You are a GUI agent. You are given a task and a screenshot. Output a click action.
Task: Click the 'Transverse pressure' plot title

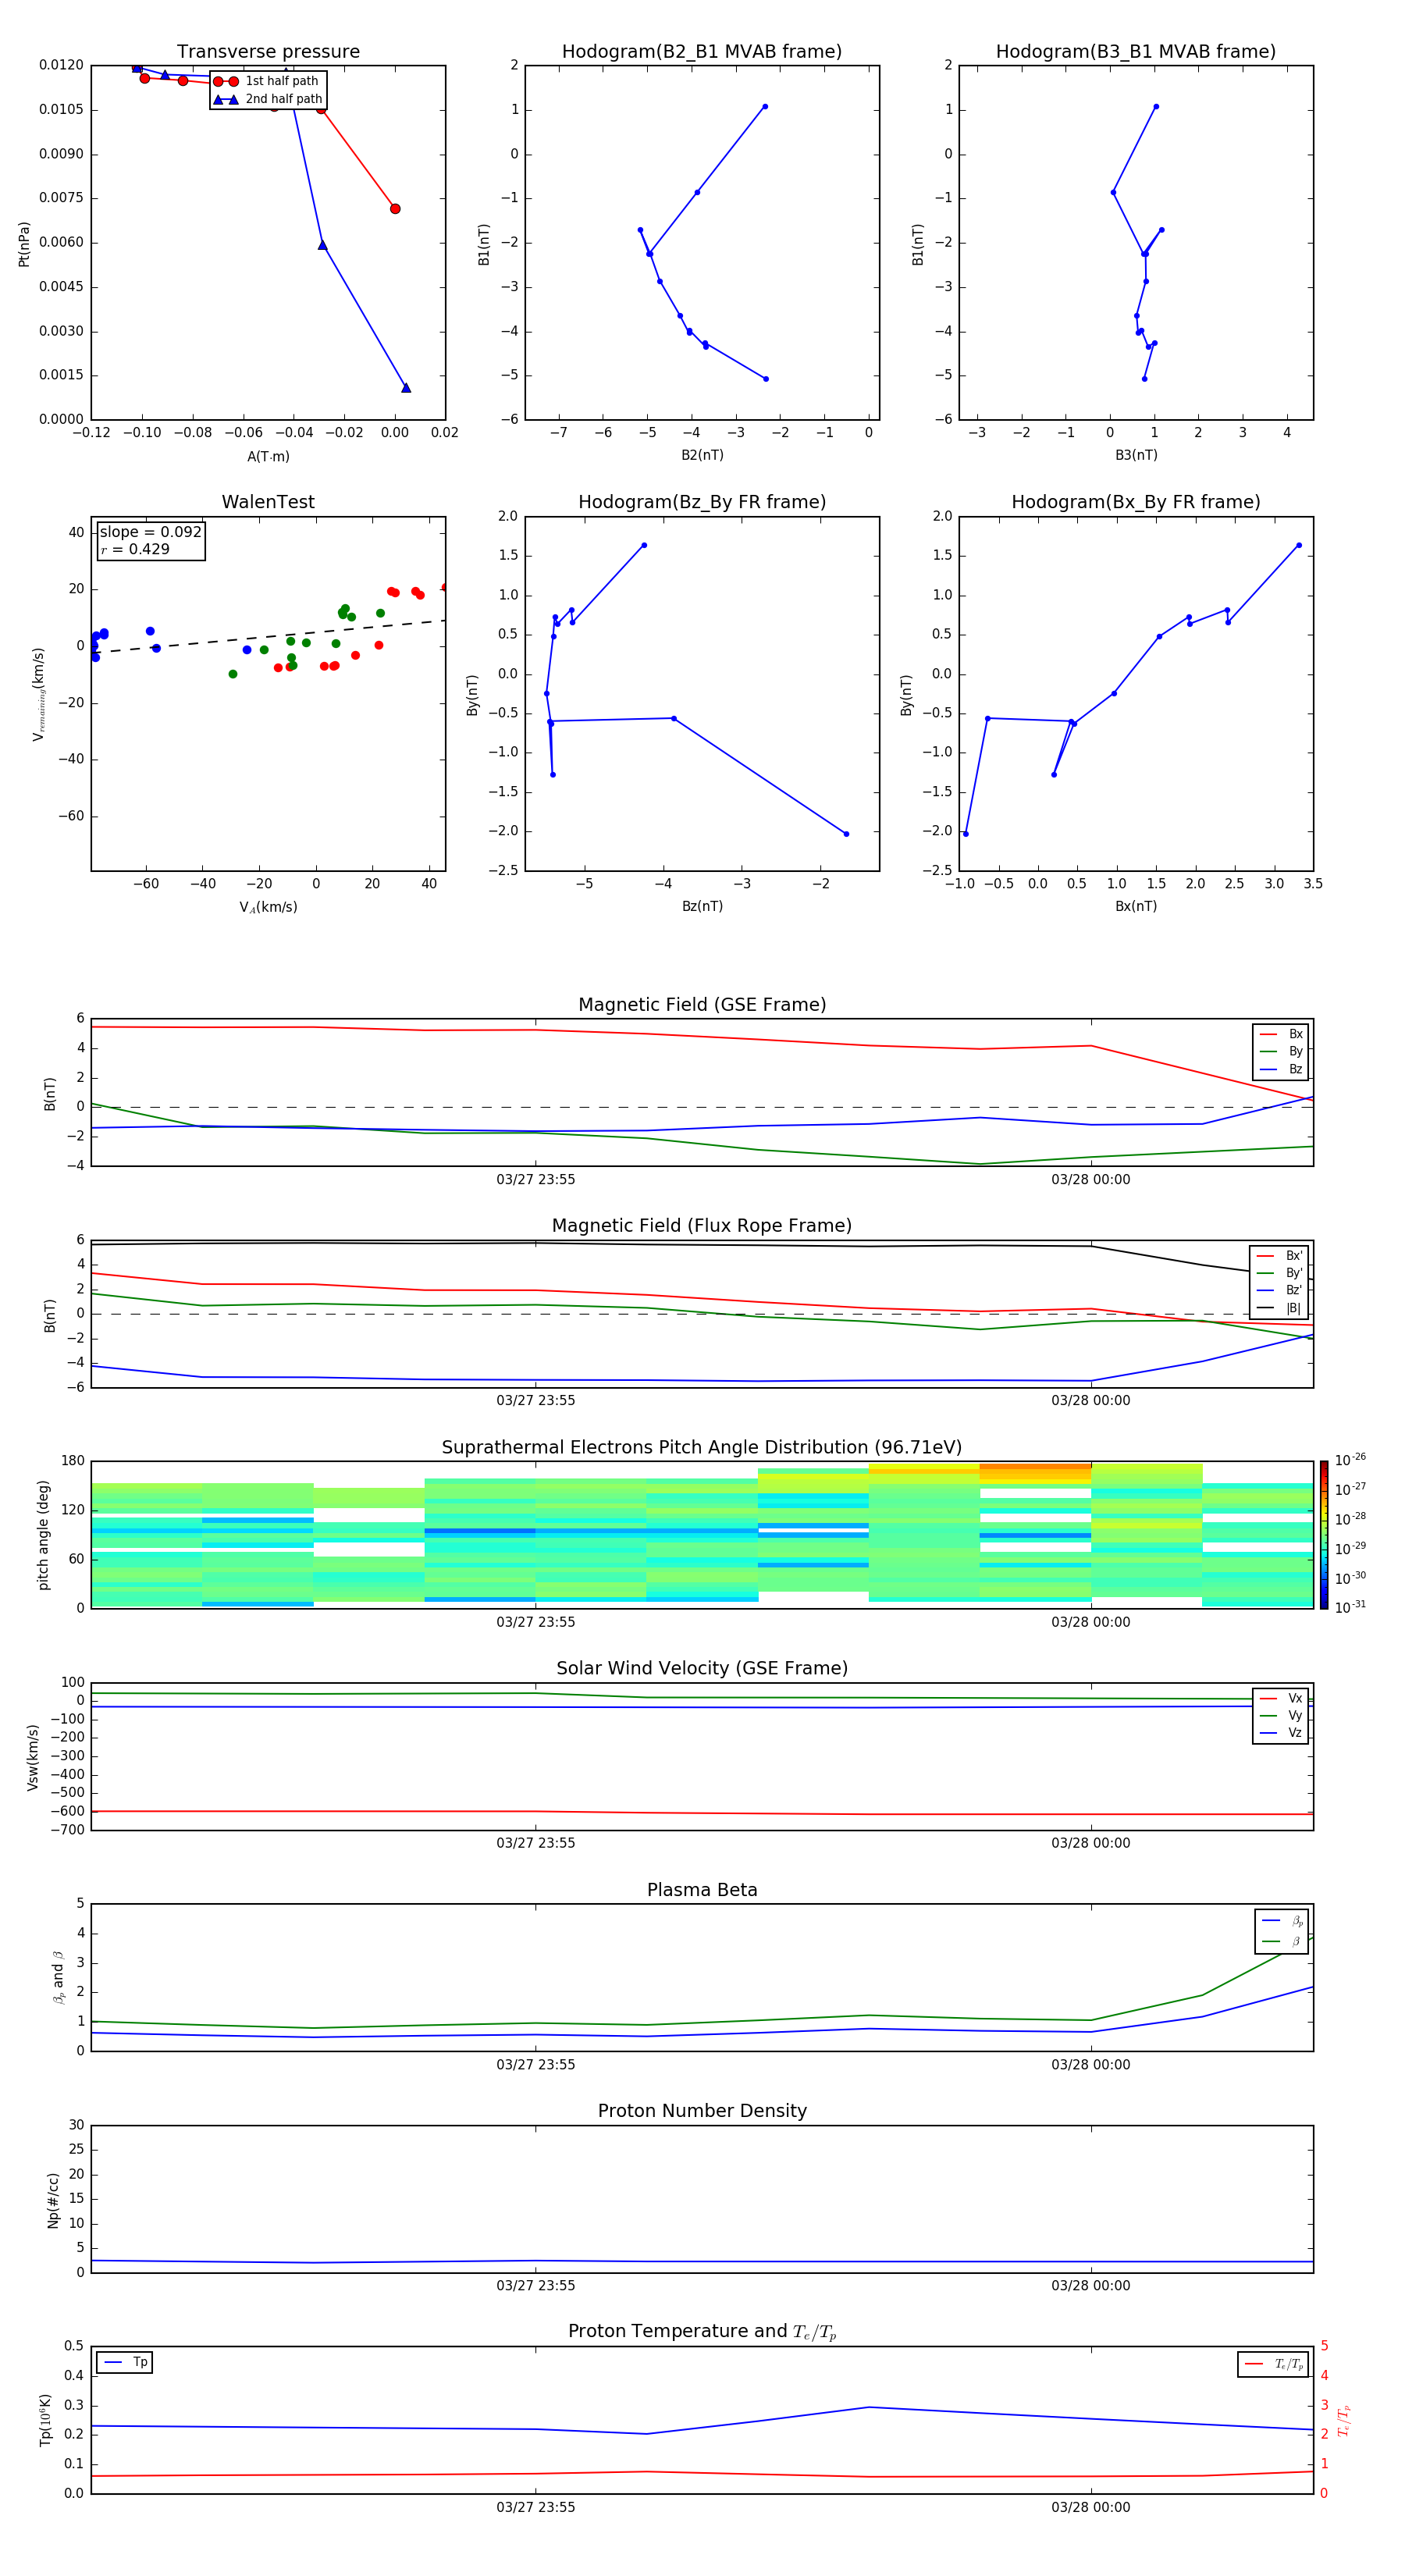pos(268,52)
